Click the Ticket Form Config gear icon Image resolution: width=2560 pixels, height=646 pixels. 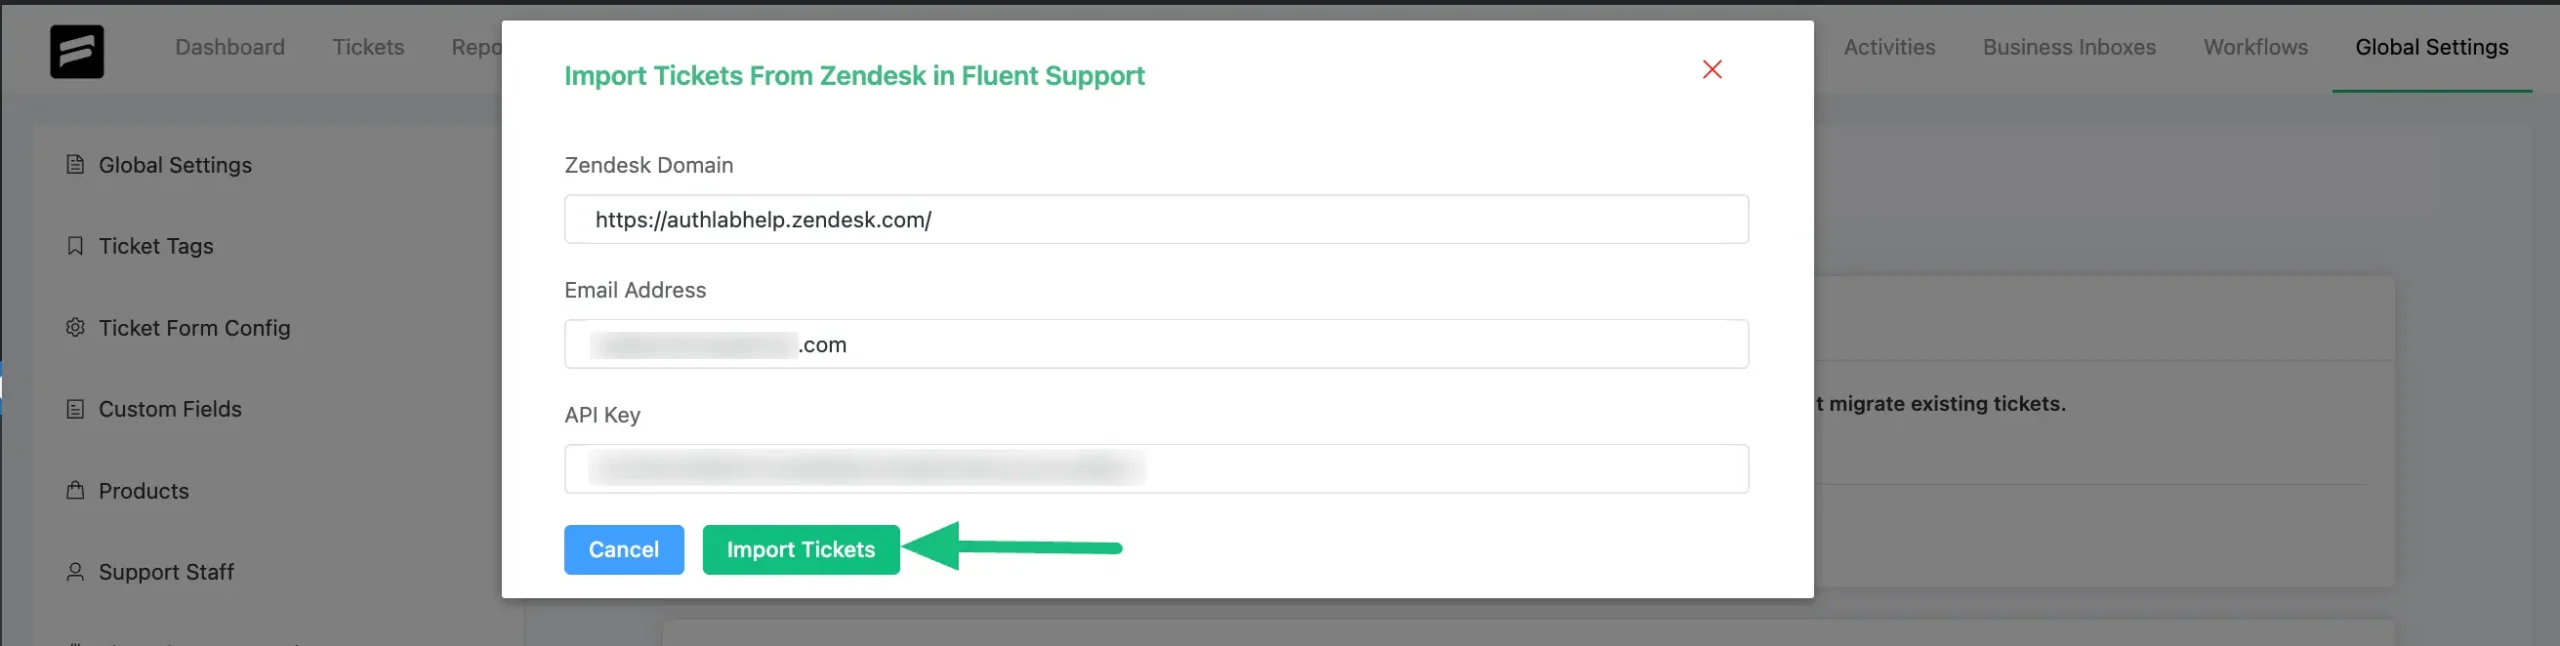[75, 328]
